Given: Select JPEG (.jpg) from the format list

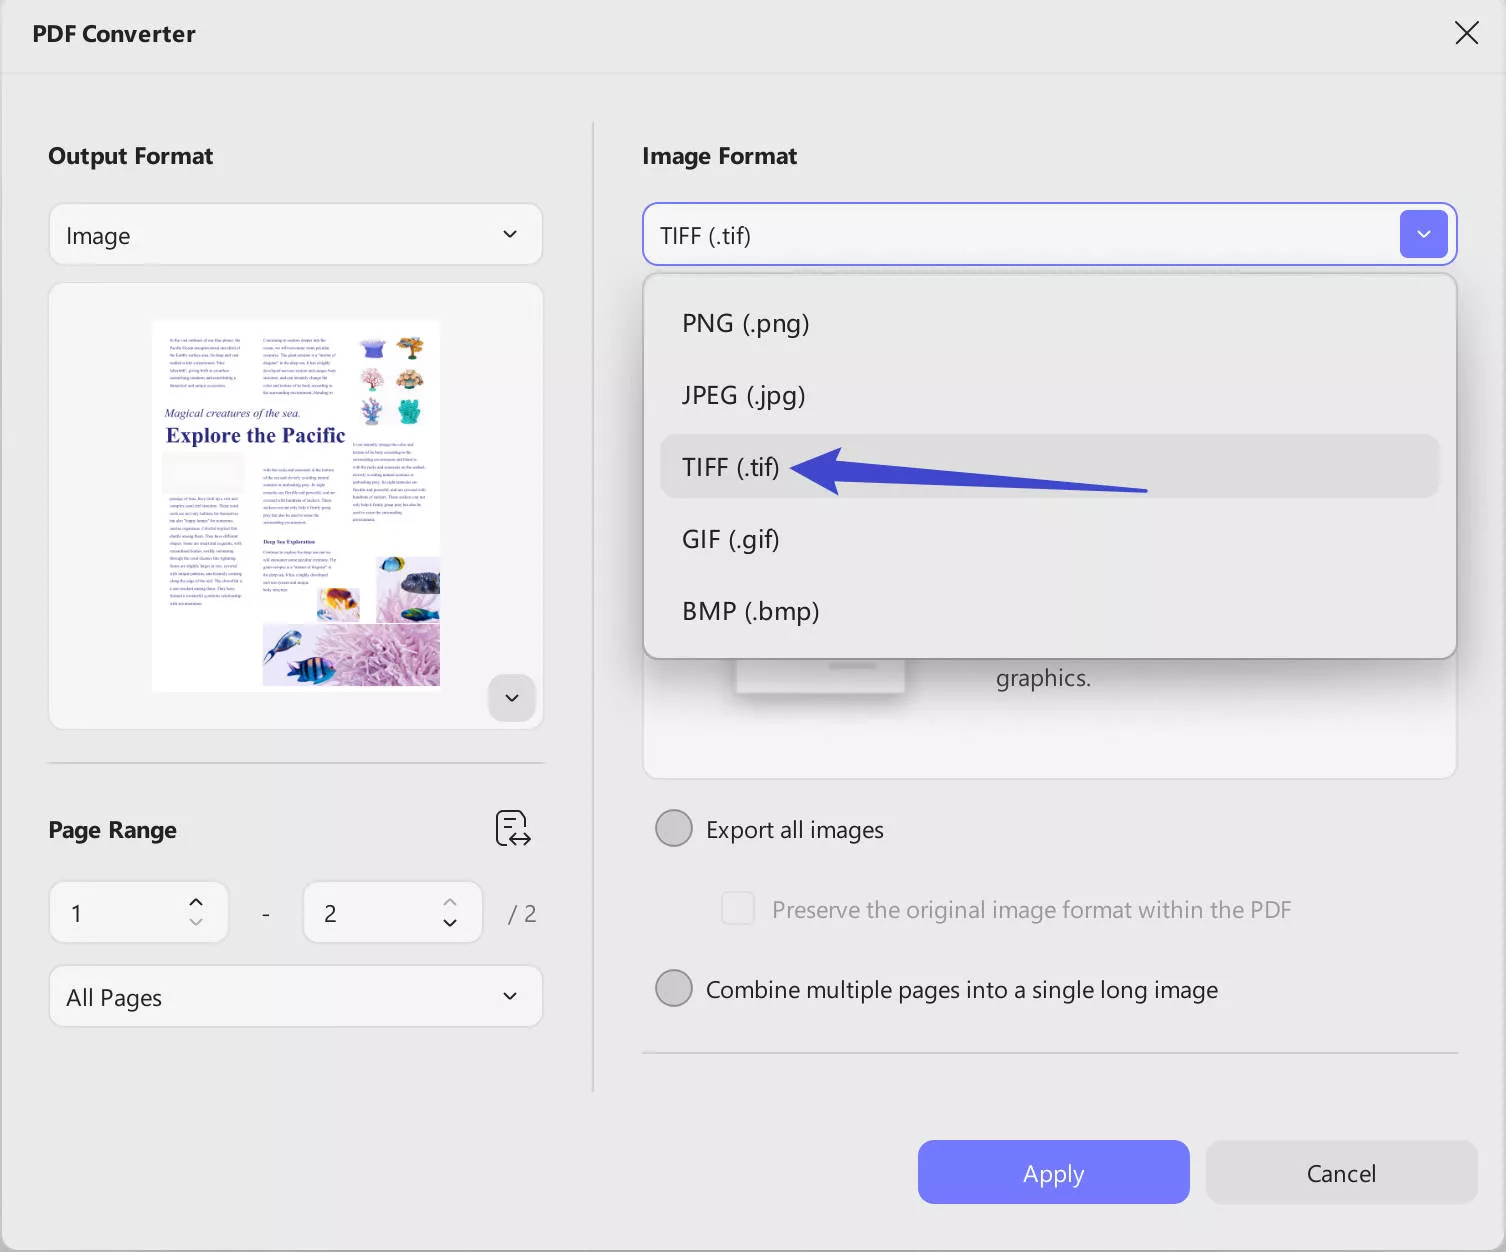Looking at the screenshot, I should 744,394.
